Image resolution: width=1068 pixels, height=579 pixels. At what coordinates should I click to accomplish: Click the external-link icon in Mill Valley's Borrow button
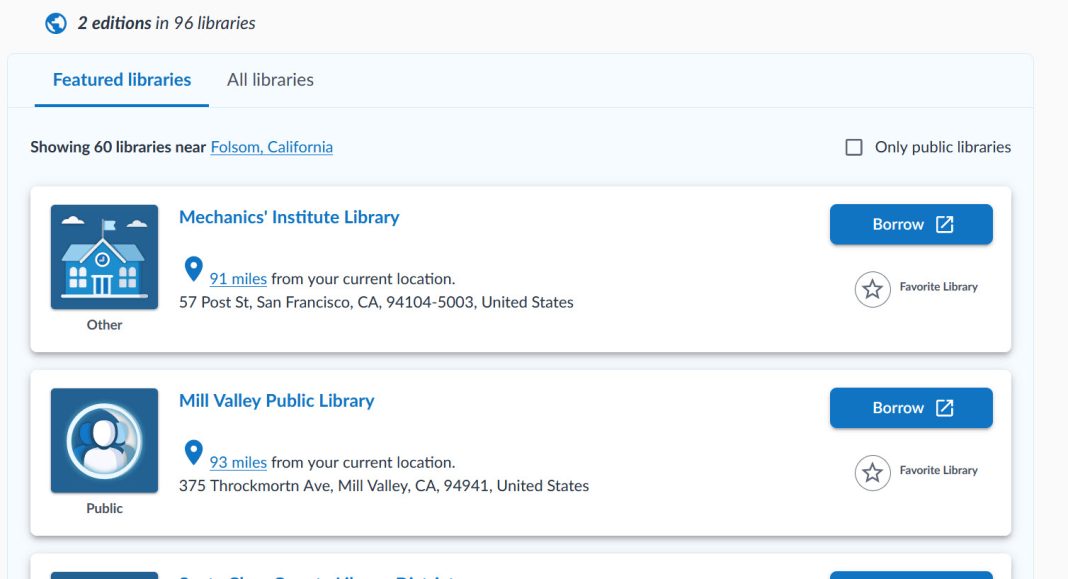tap(944, 407)
